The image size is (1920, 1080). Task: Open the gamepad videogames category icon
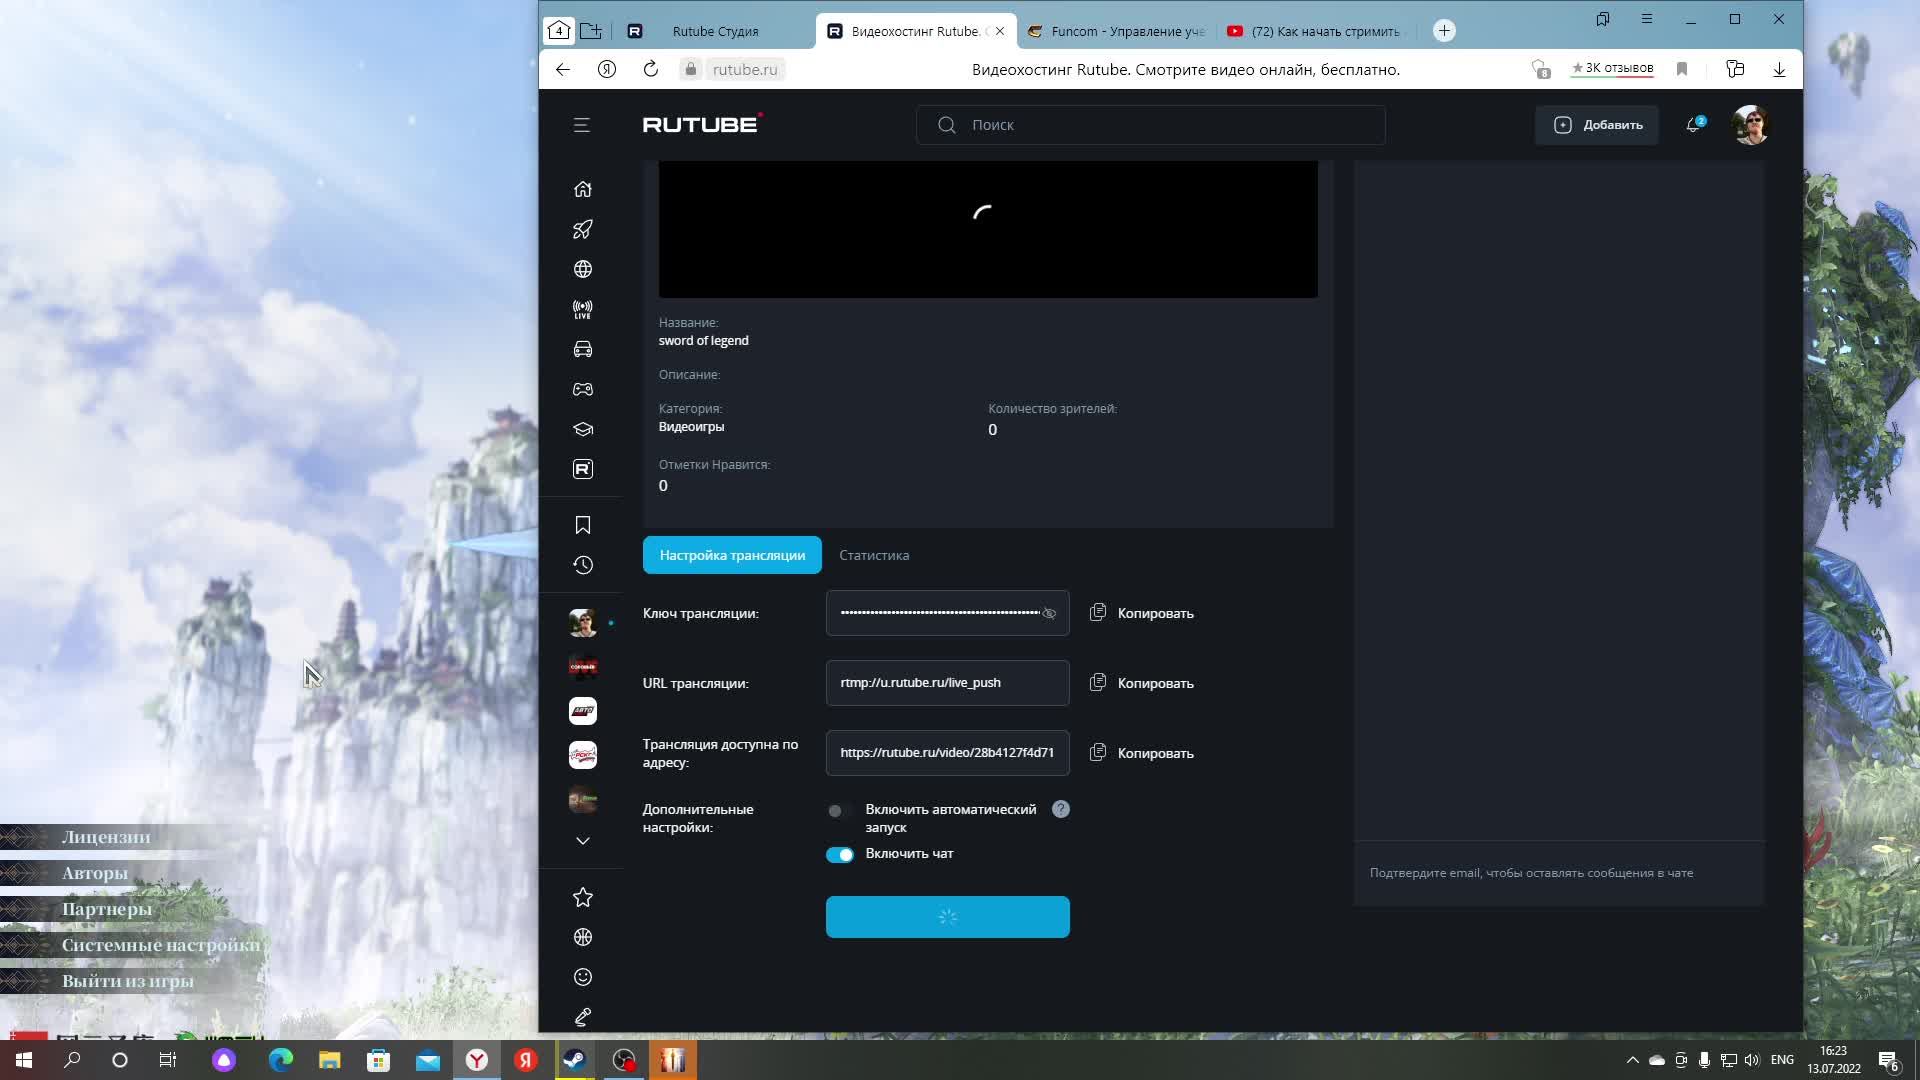pyautogui.click(x=582, y=389)
